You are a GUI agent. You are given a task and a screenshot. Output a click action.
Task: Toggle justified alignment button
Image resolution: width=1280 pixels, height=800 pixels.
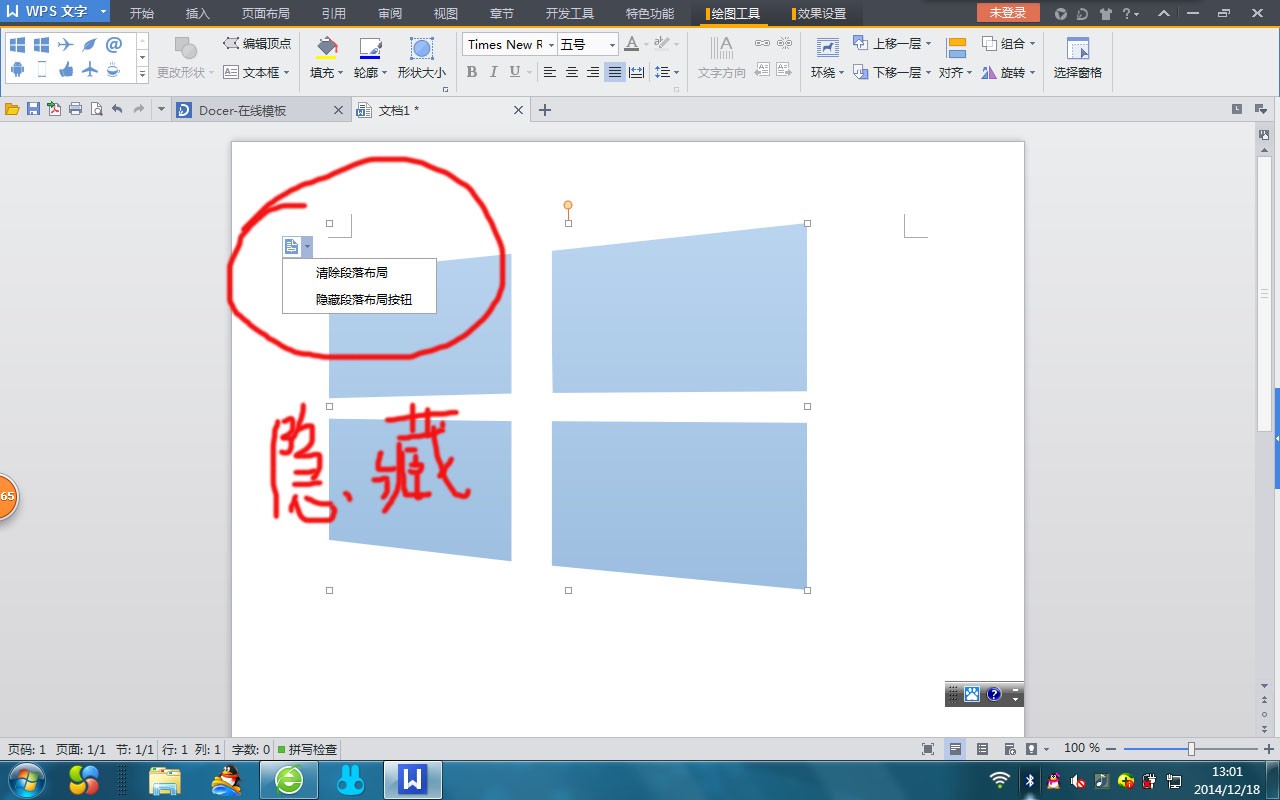(615, 72)
